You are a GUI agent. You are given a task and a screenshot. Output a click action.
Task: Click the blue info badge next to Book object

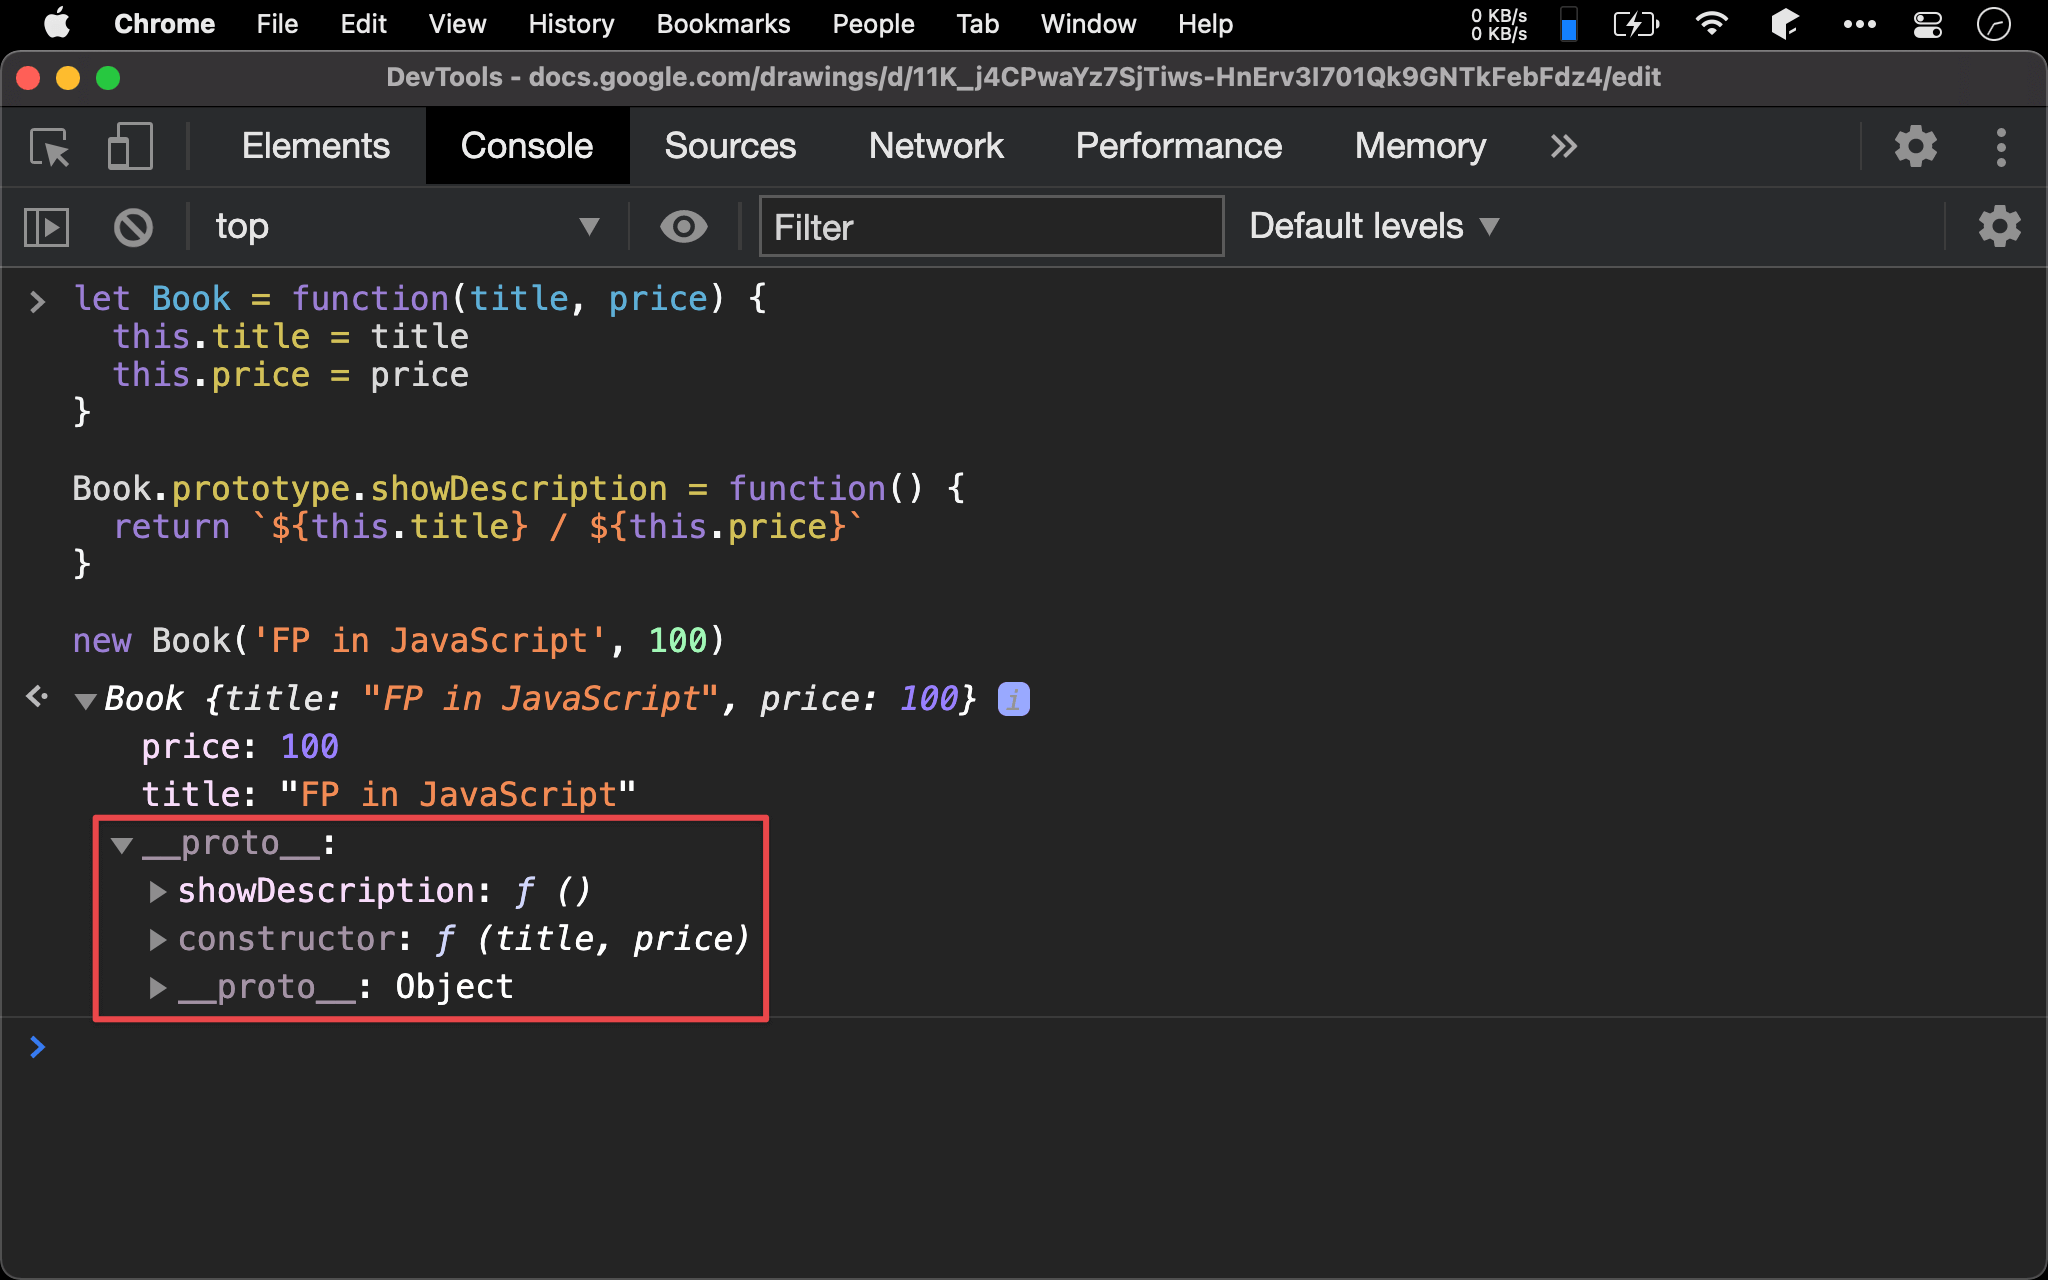1013,699
